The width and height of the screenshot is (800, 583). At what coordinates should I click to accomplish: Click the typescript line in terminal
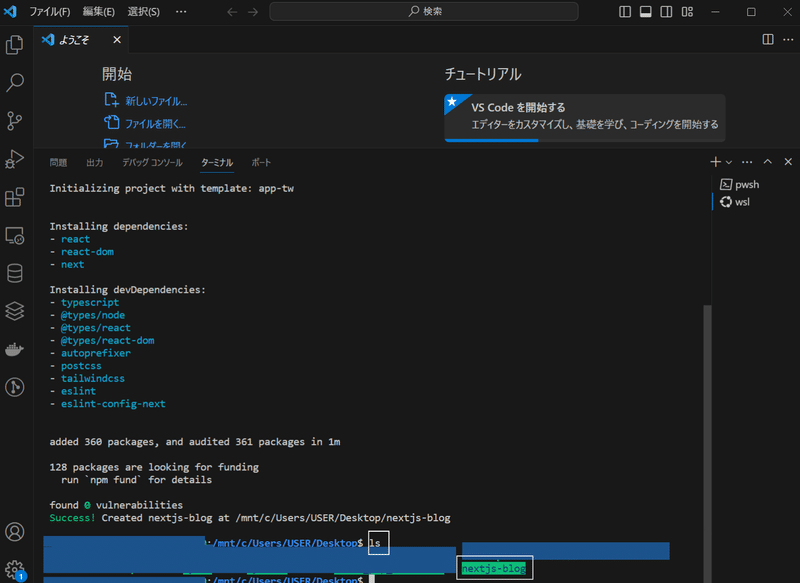tap(90, 302)
